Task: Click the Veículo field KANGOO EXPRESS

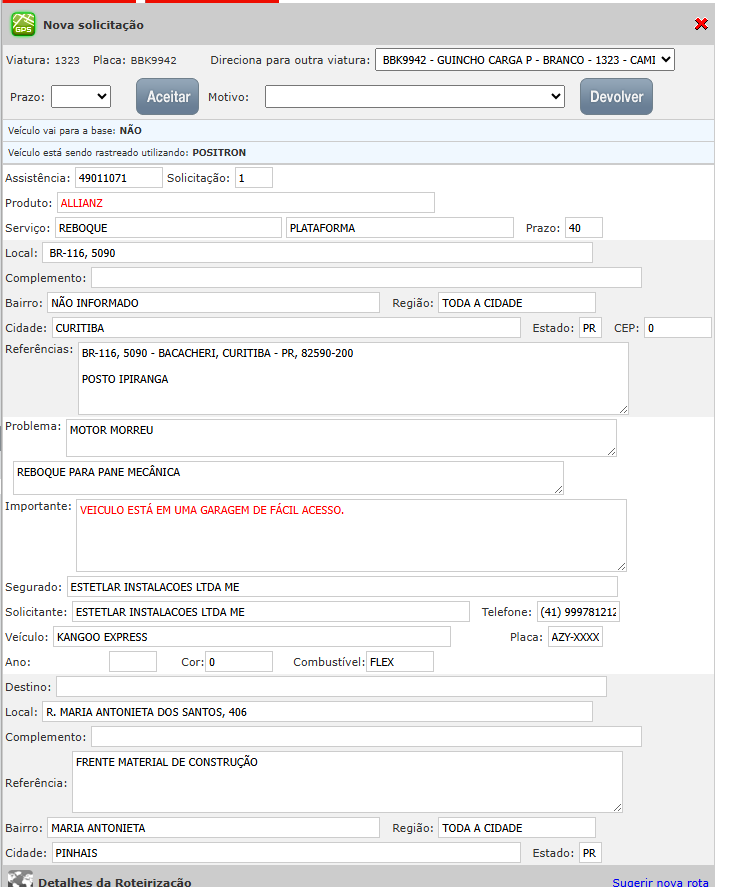Action: [251, 637]
